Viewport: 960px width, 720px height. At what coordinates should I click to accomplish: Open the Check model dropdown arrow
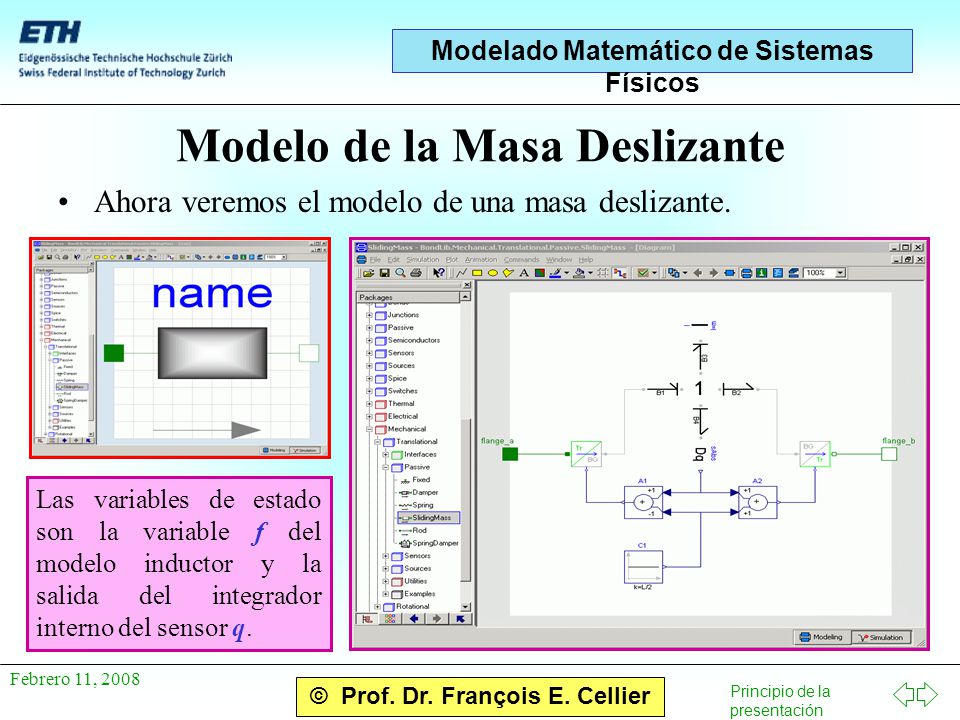[654, 273]
